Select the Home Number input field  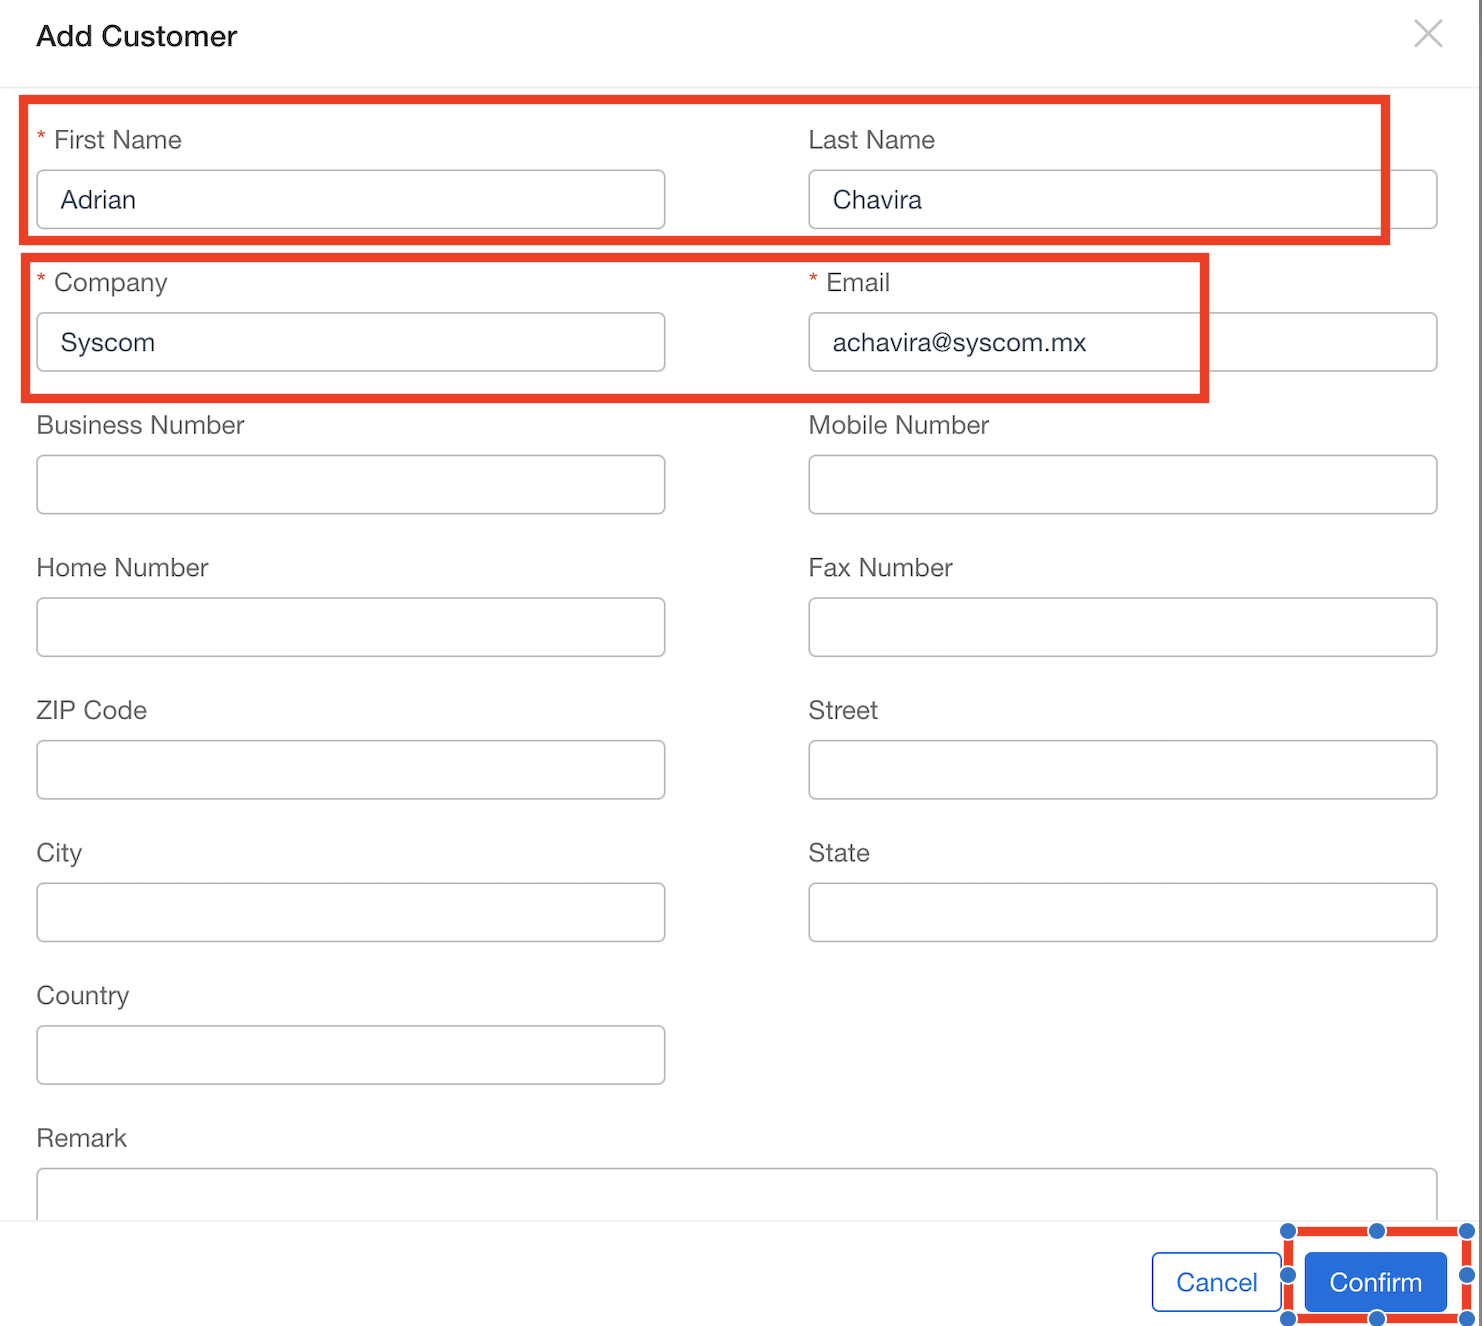pyautogui.click(x=351, y=627)
